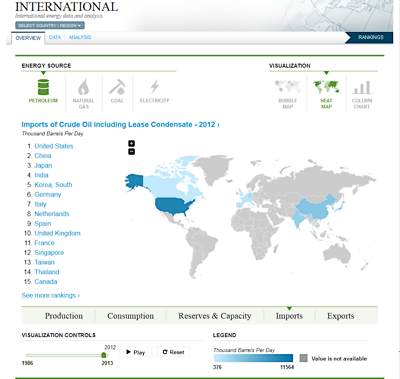Select the Heat Map visualization icon
Viewport: 400px width, 379px height.
pyautogui.click(x=326, y=87)
